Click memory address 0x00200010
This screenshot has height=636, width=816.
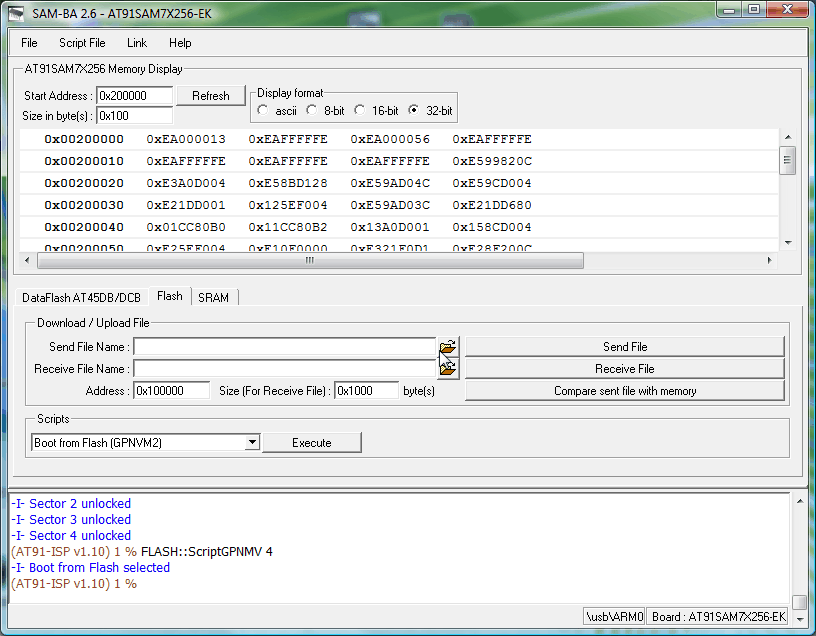pos(84,161)
